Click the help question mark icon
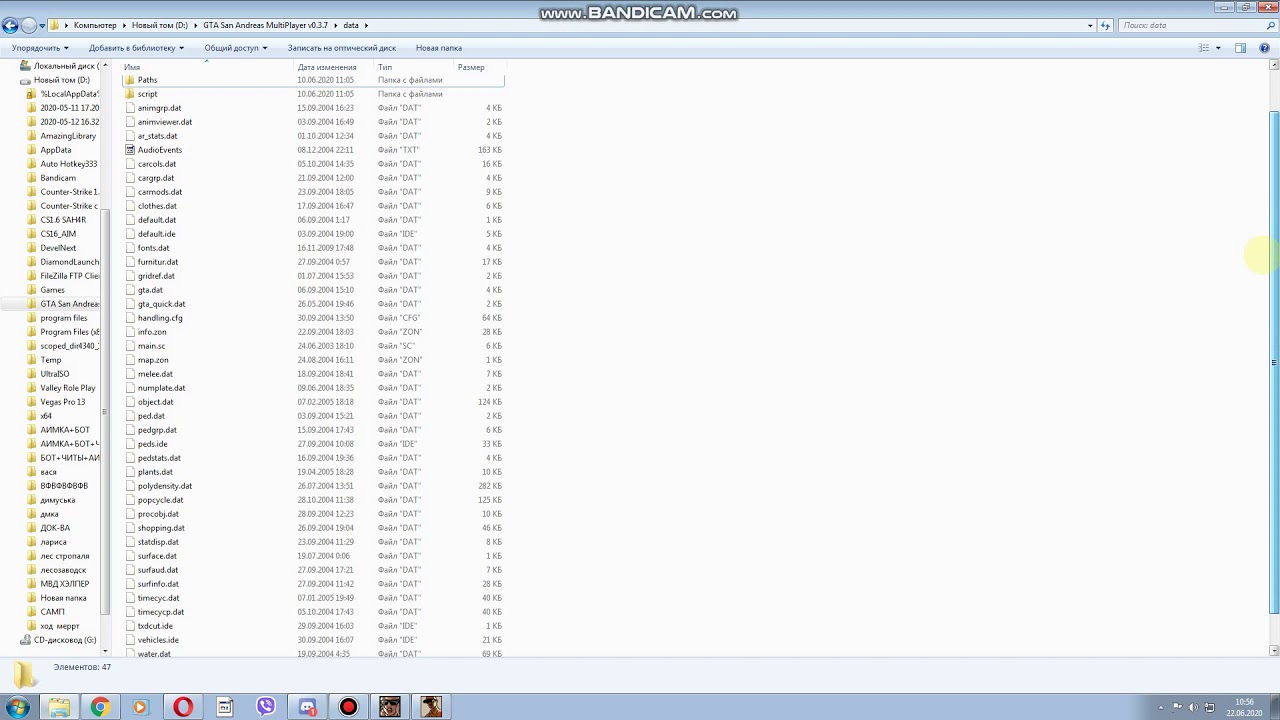The width and height of the screenshot is (1280, 720). (x=1266, y=48)
